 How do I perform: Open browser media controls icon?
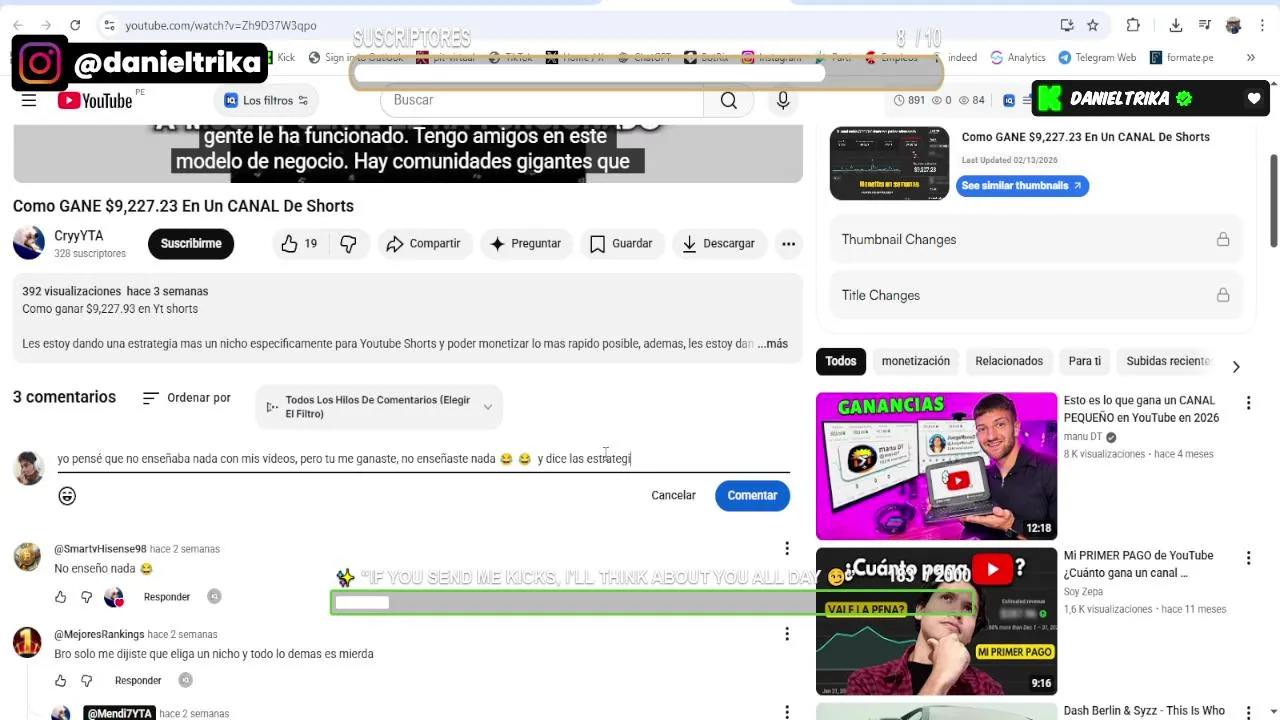(1205, 25)
